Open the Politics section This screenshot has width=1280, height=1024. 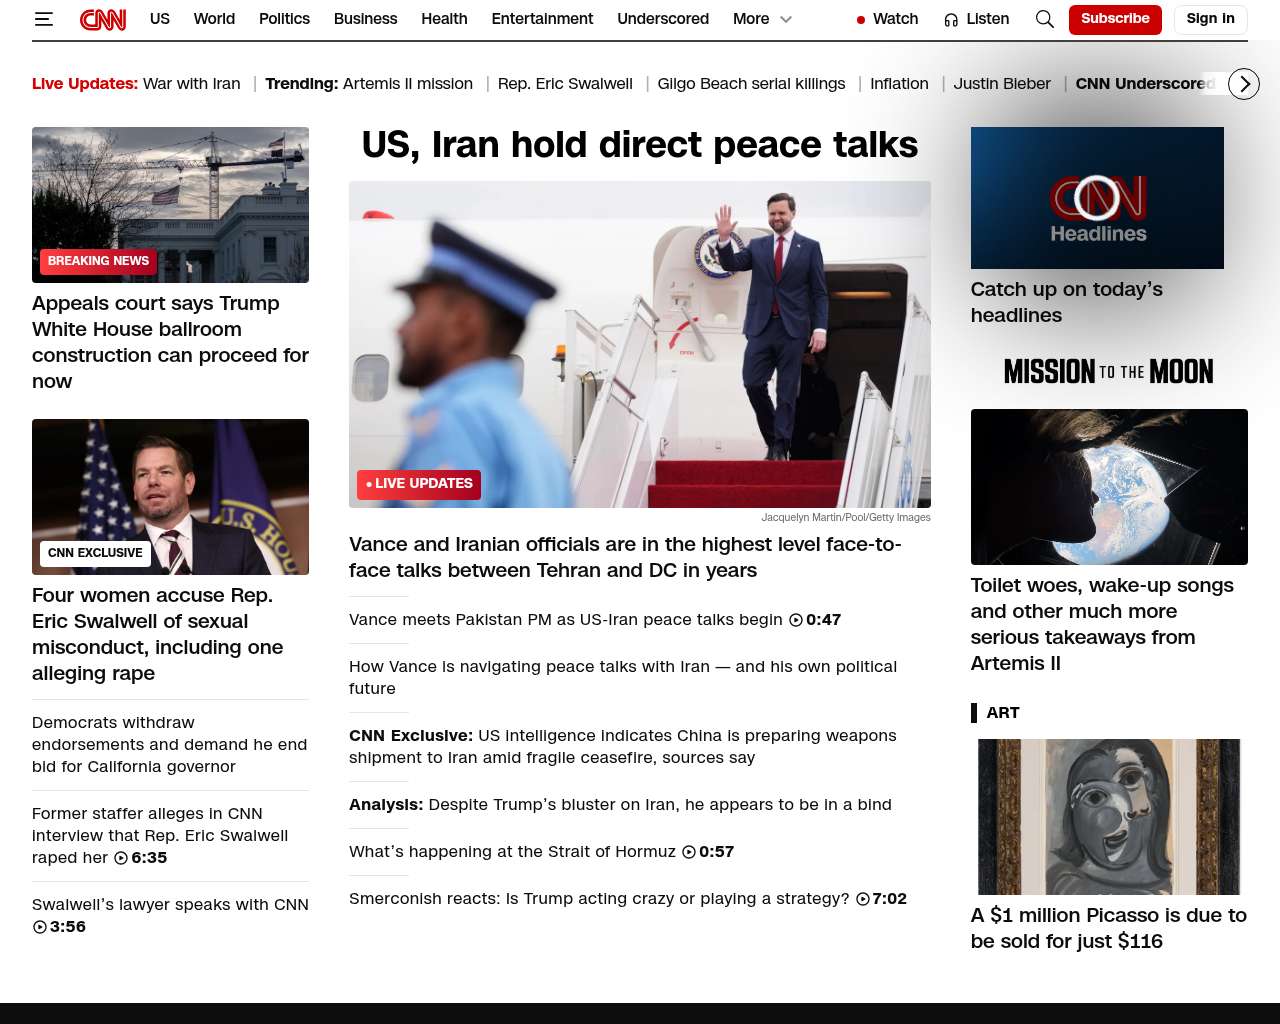pos(284,19)
